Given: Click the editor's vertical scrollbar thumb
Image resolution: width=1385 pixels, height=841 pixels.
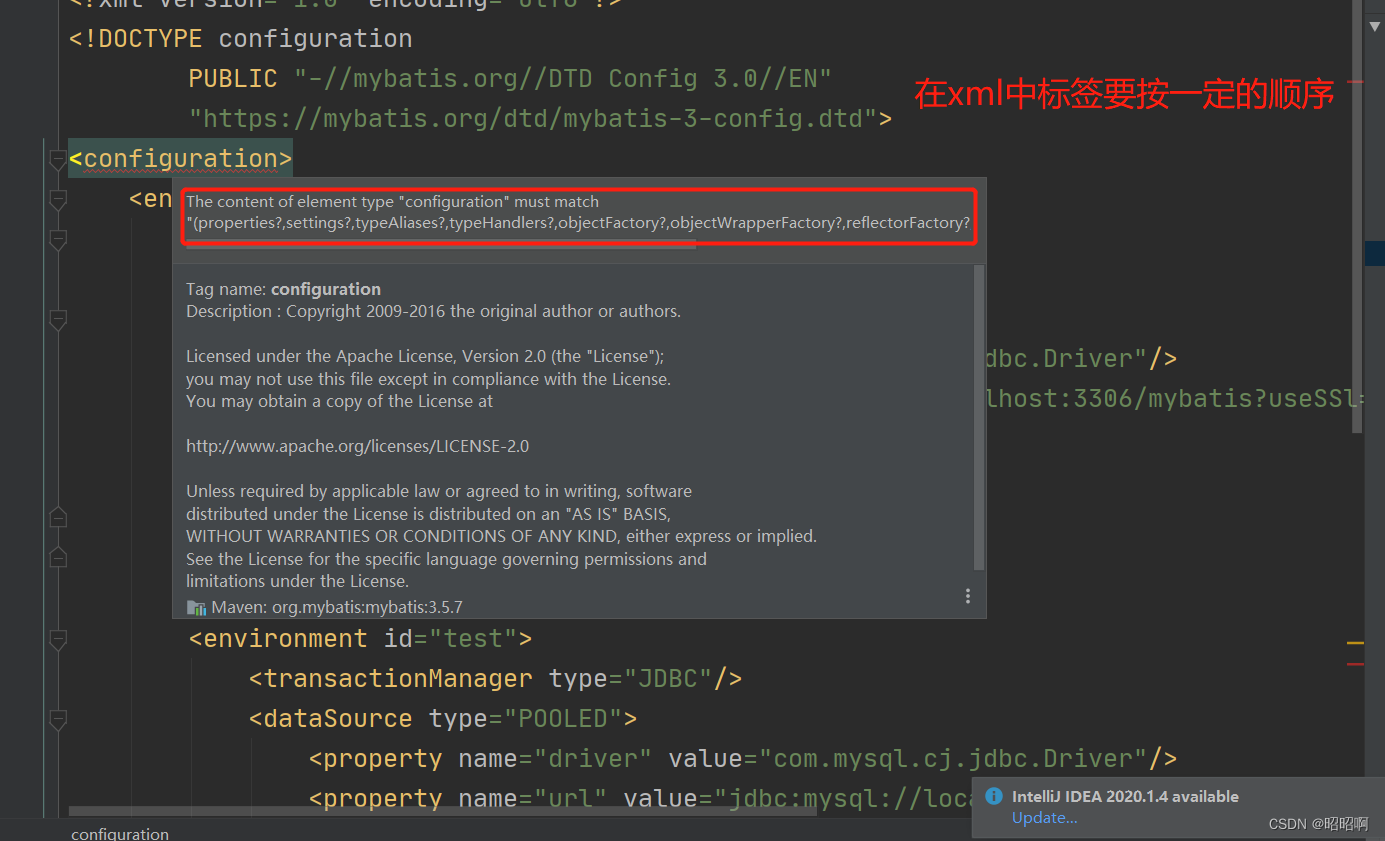Looking at the screenshot, I should click(1357, 215).
